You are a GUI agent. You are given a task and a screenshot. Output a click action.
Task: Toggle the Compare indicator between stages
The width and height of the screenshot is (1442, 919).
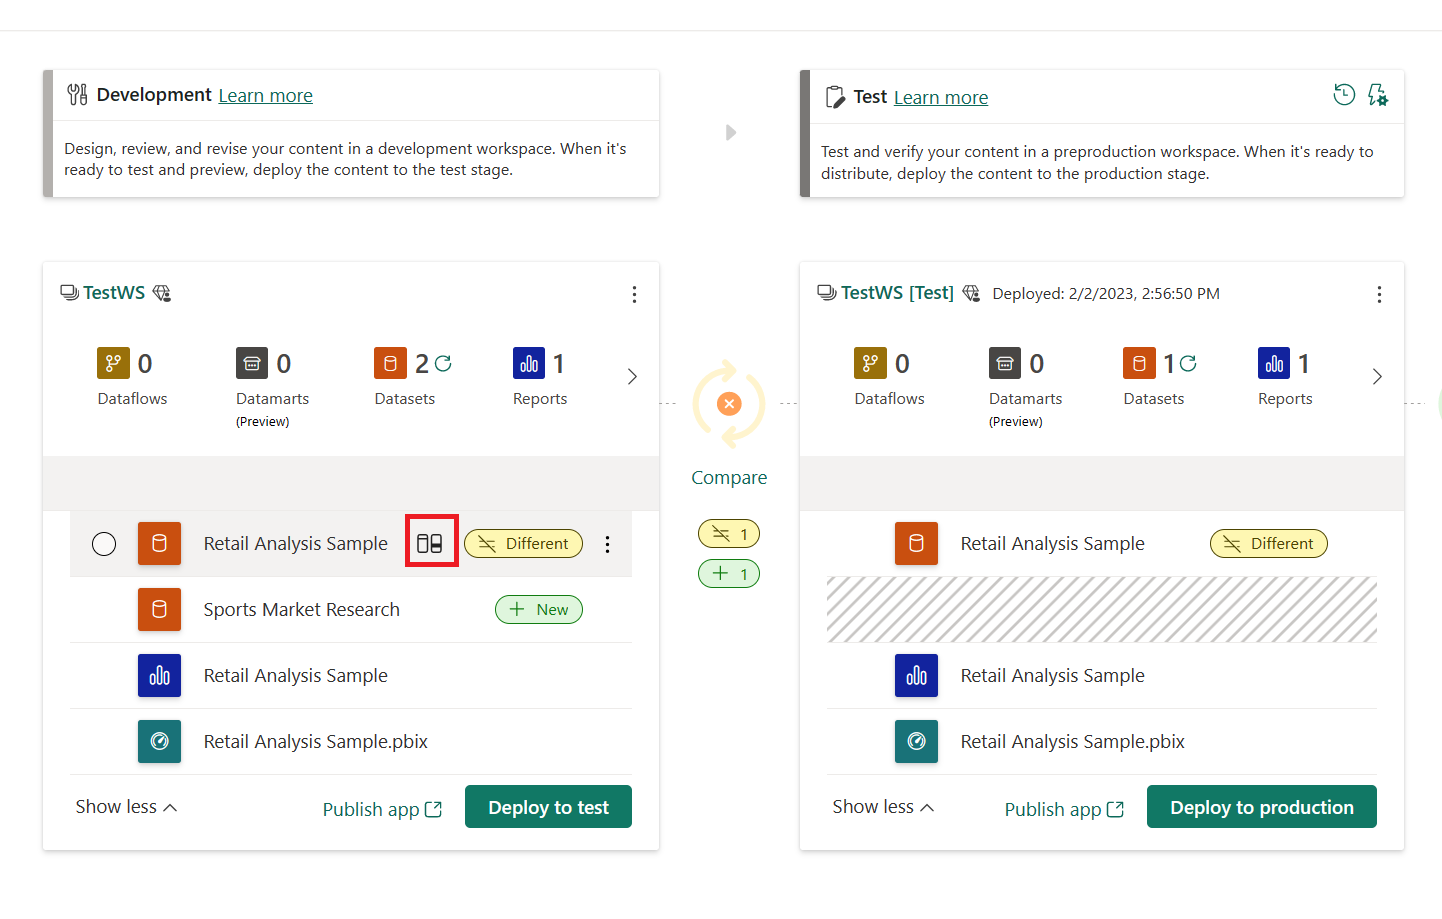728,404
